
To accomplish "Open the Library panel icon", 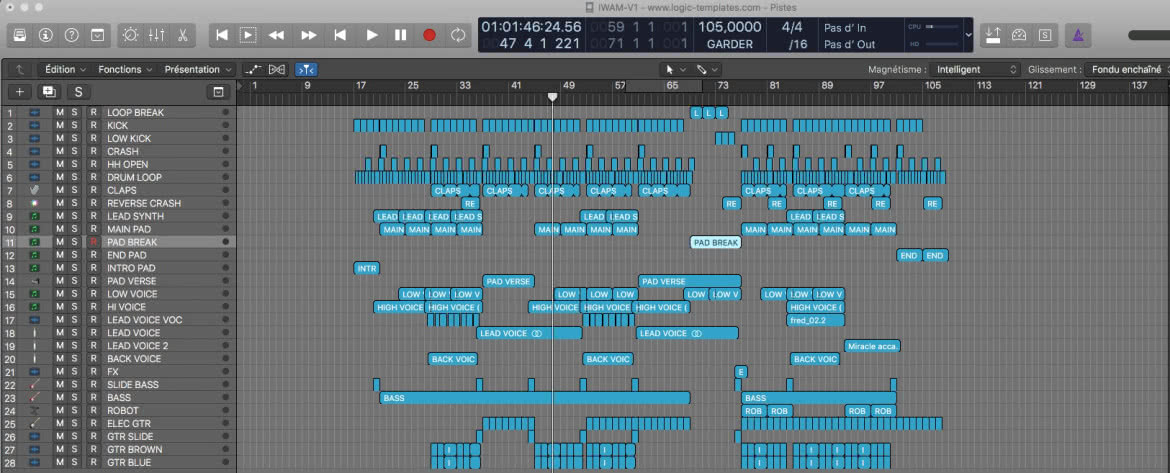I will point(20,35).
